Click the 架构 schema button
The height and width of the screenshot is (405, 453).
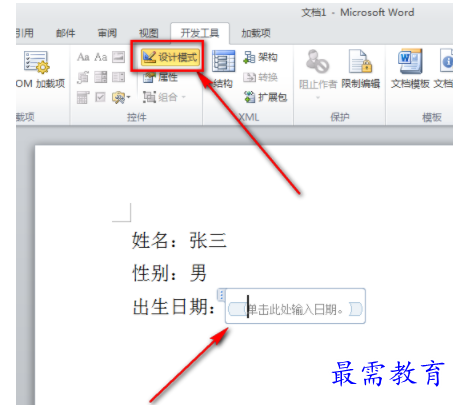(260, 57)
